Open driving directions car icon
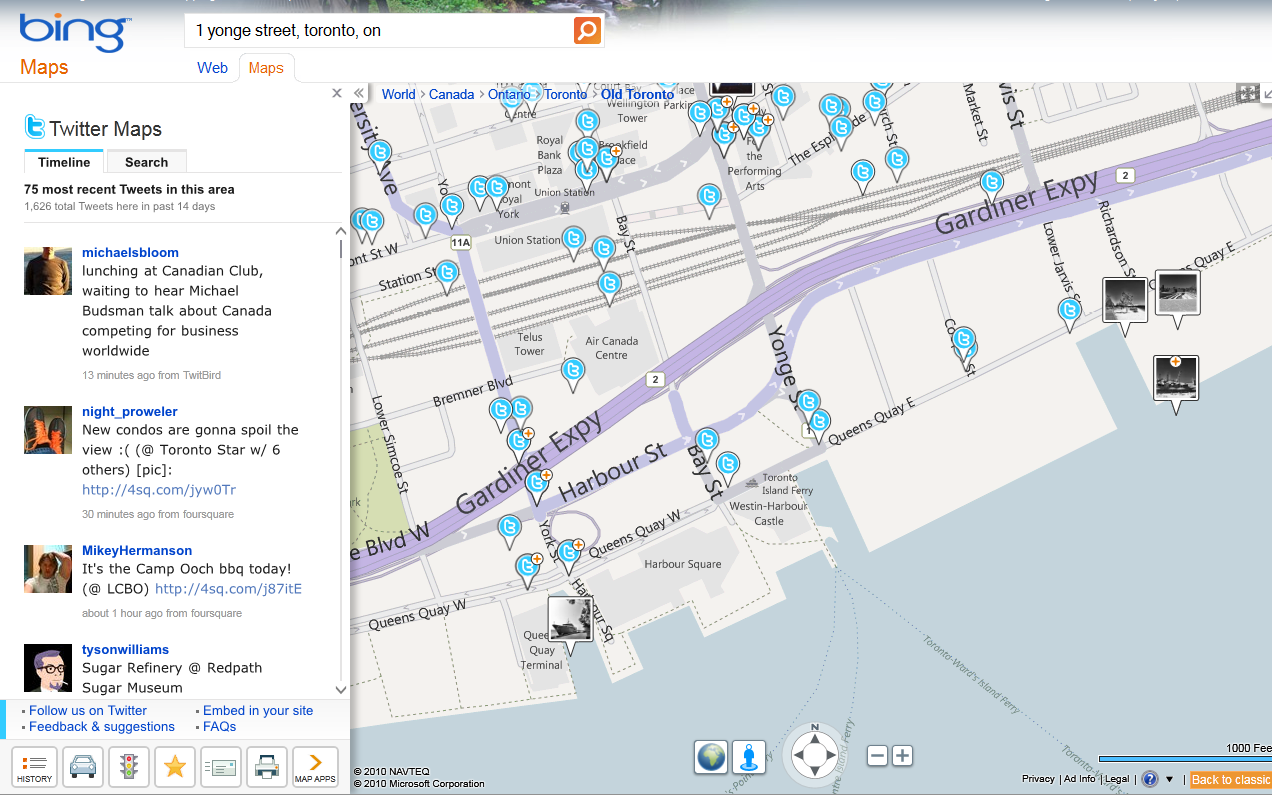The width and height of the screenshot is (1272, 796). (x=83, y=768)
